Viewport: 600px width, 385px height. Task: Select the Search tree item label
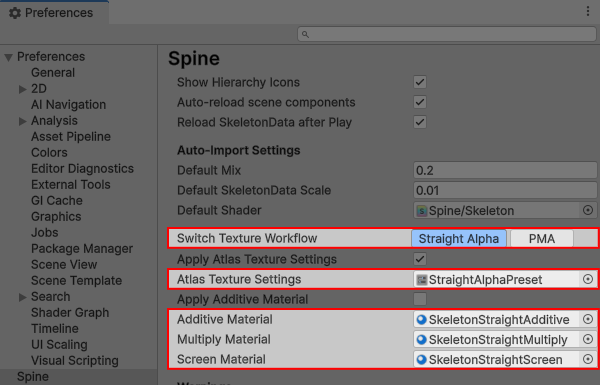pos(51,297)
